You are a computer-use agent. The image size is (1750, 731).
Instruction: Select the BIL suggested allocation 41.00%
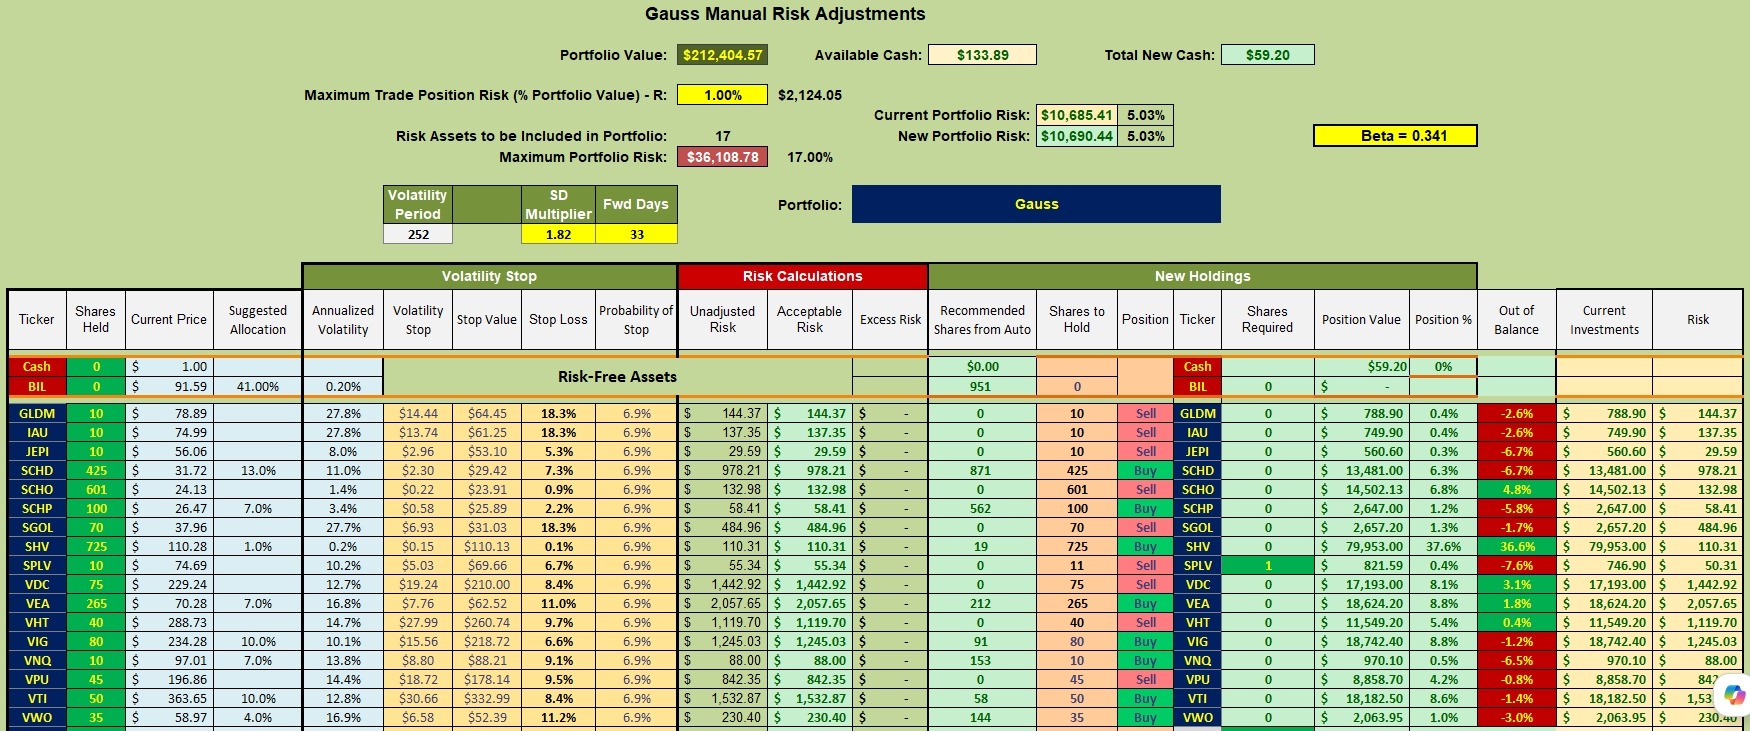[x=258, y=386]
